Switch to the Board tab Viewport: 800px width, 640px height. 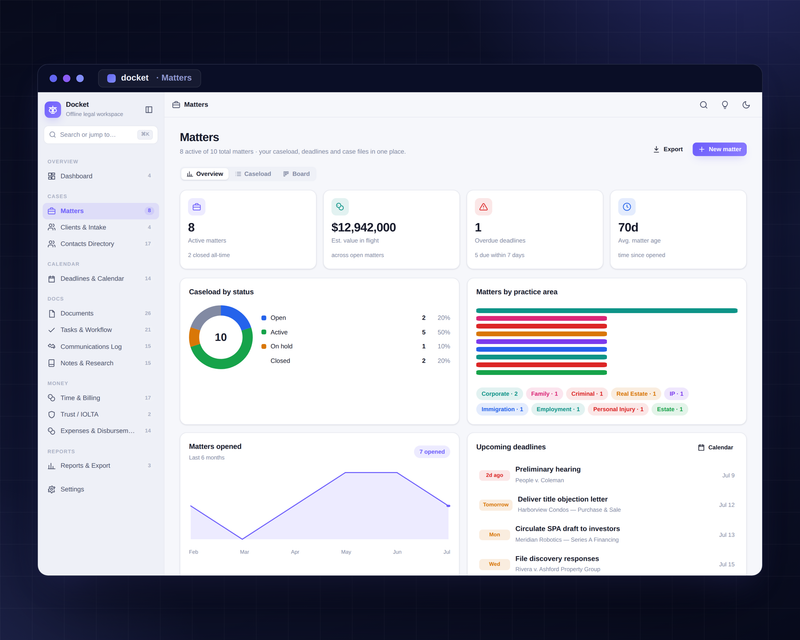(x=296, y=174)
